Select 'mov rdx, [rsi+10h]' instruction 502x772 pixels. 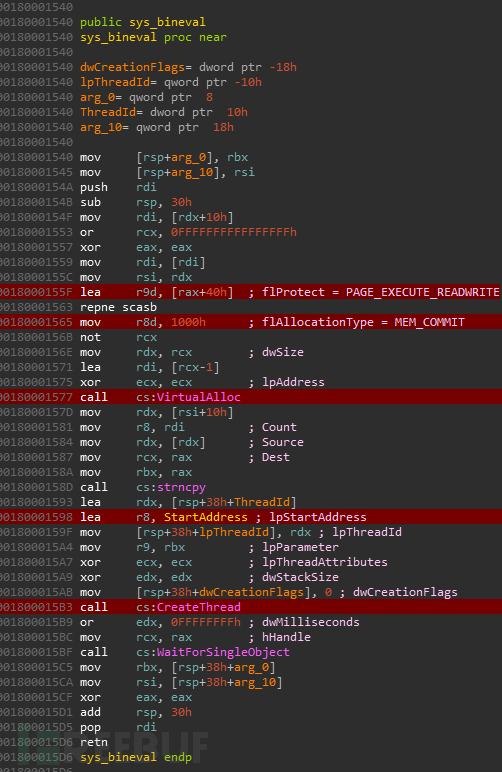click(x=157, y=412)
